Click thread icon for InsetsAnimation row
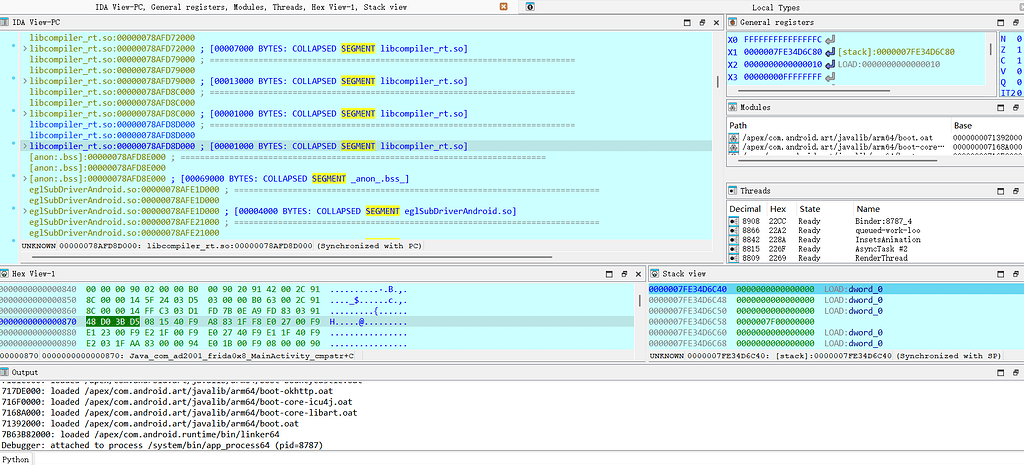This screenshot has width=1024, height=465. 733,240
